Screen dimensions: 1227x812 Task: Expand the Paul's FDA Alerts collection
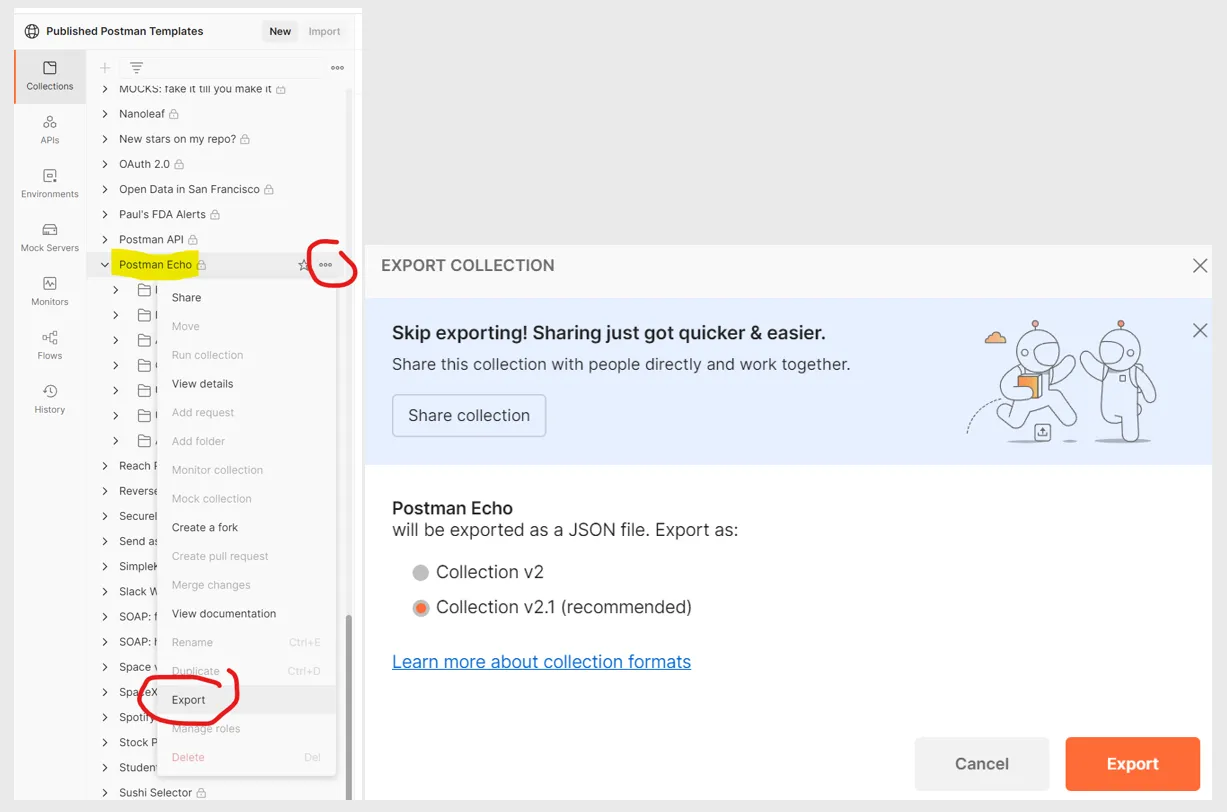[x=105, y=215]
